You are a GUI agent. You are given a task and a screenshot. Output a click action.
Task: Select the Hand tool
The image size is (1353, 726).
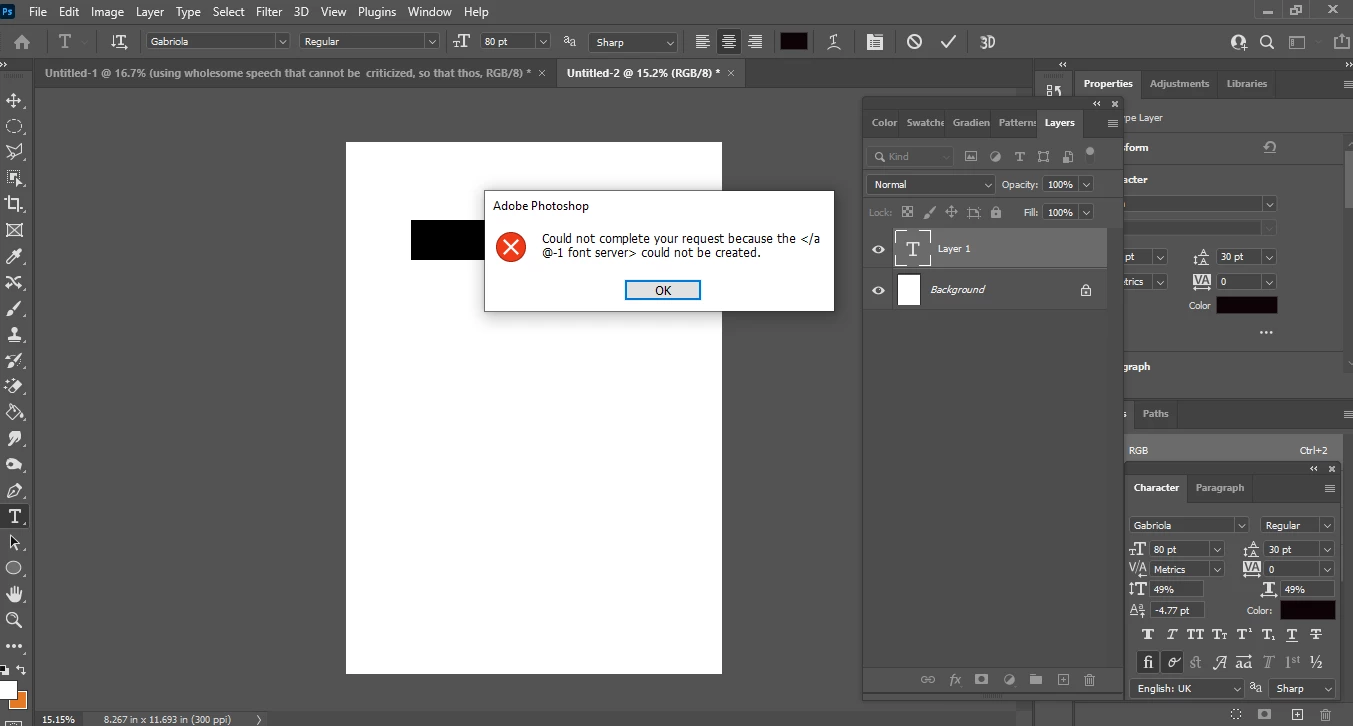click(x=15, y=594)
